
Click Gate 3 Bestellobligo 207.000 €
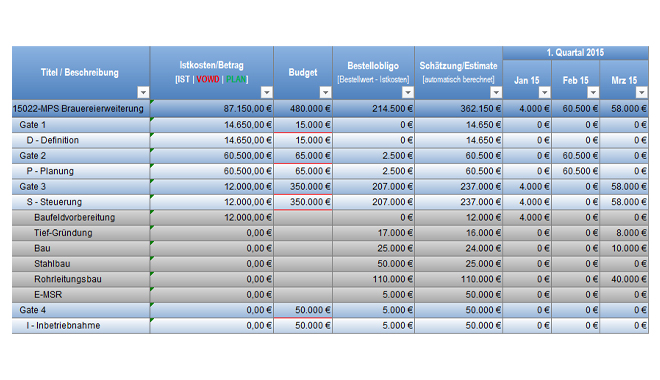373,186
